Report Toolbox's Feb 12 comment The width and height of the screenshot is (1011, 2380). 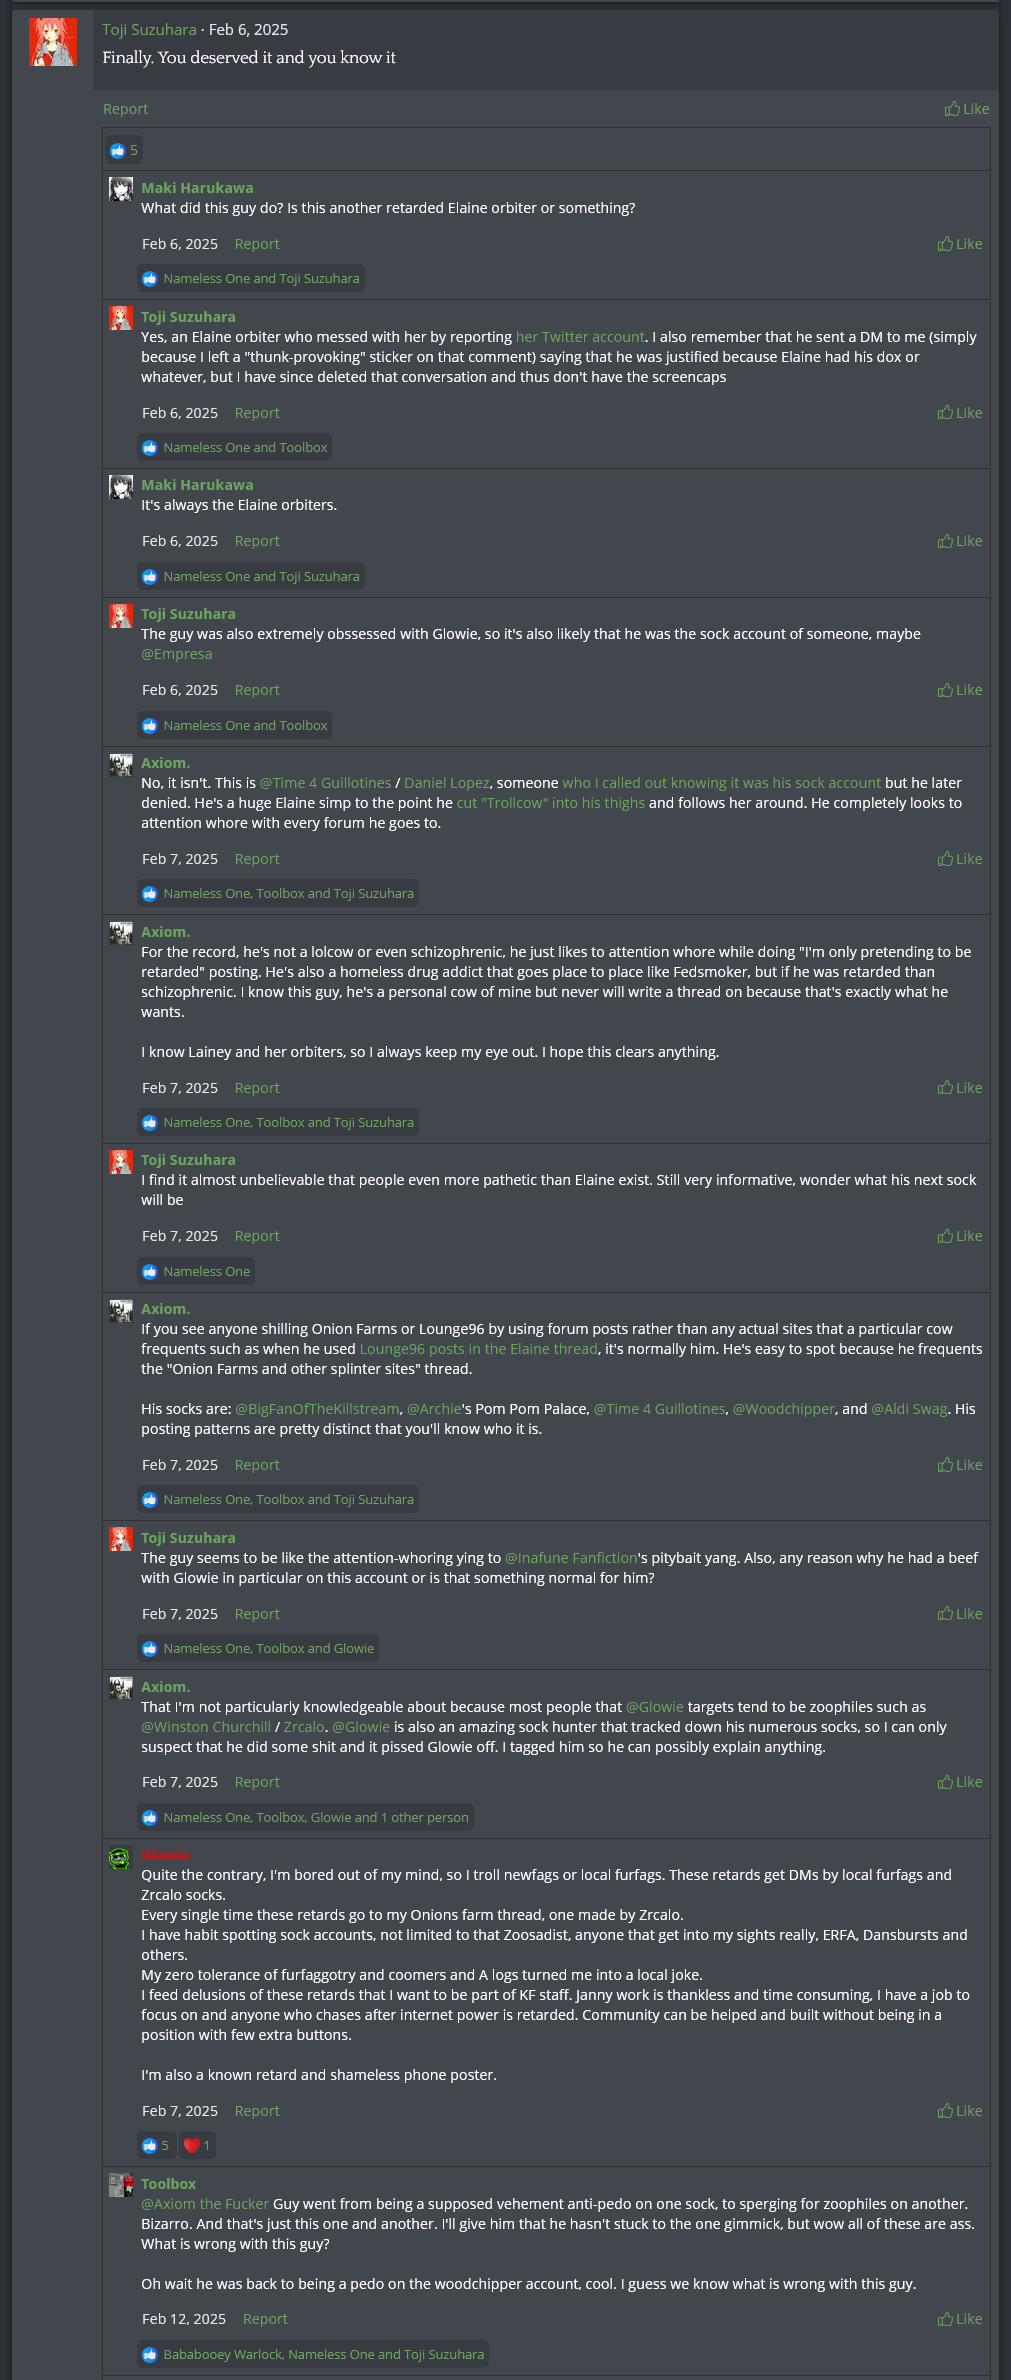pyautogui.click(x=265, y=2319)
